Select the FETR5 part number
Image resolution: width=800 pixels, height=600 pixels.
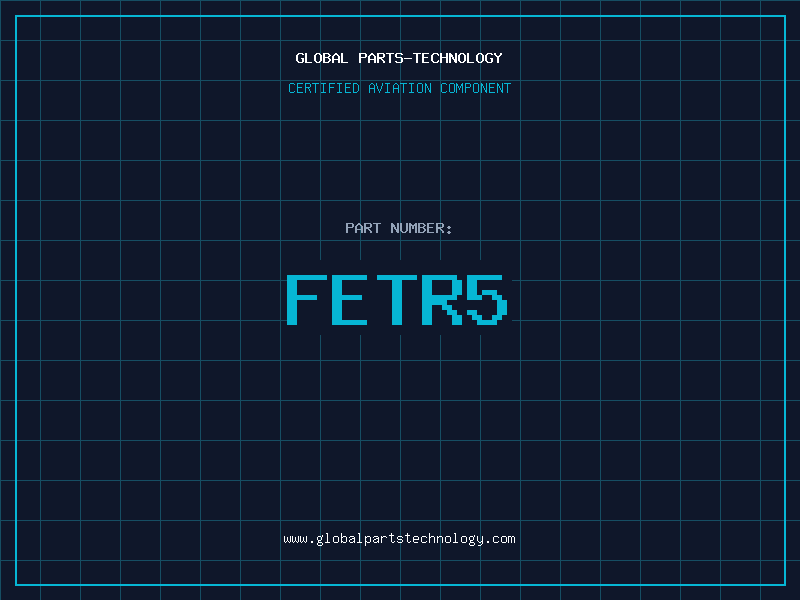tap(397, 300)
